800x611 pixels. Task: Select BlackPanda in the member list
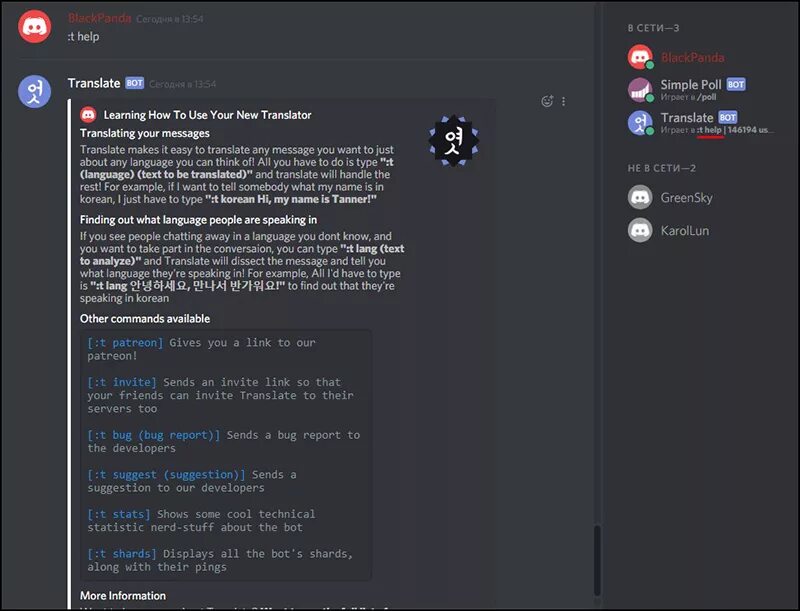pos(692,57)
